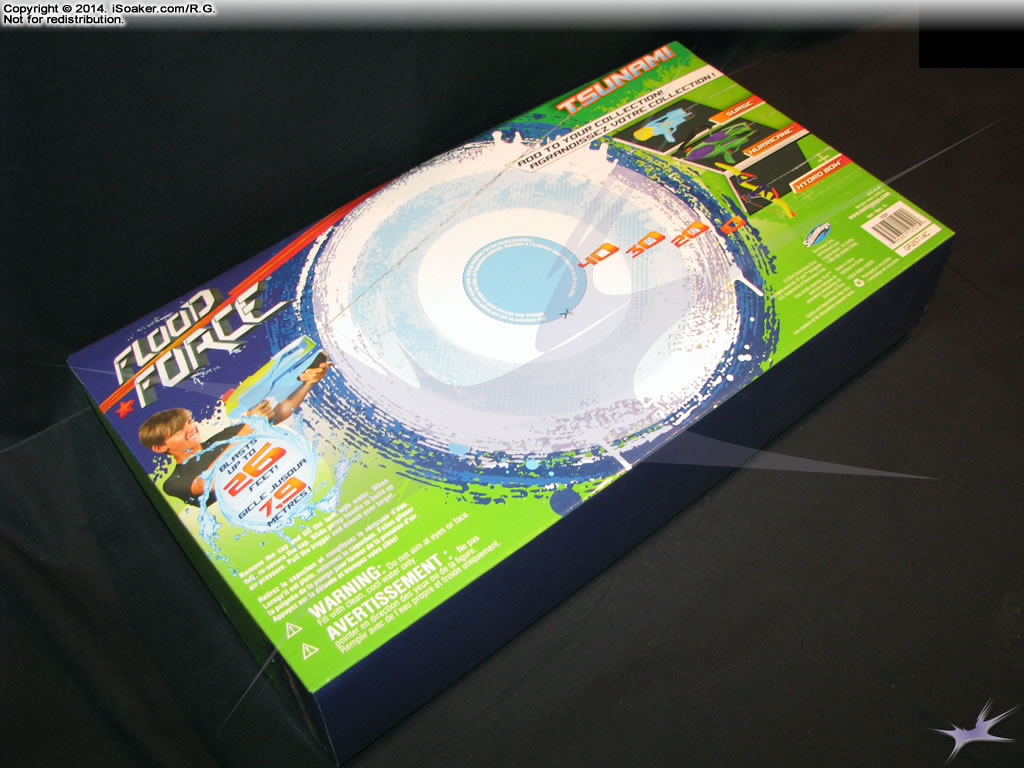Click the "20" target score number
Viewport: 1024px width, 768px height.
click(688, 232)
